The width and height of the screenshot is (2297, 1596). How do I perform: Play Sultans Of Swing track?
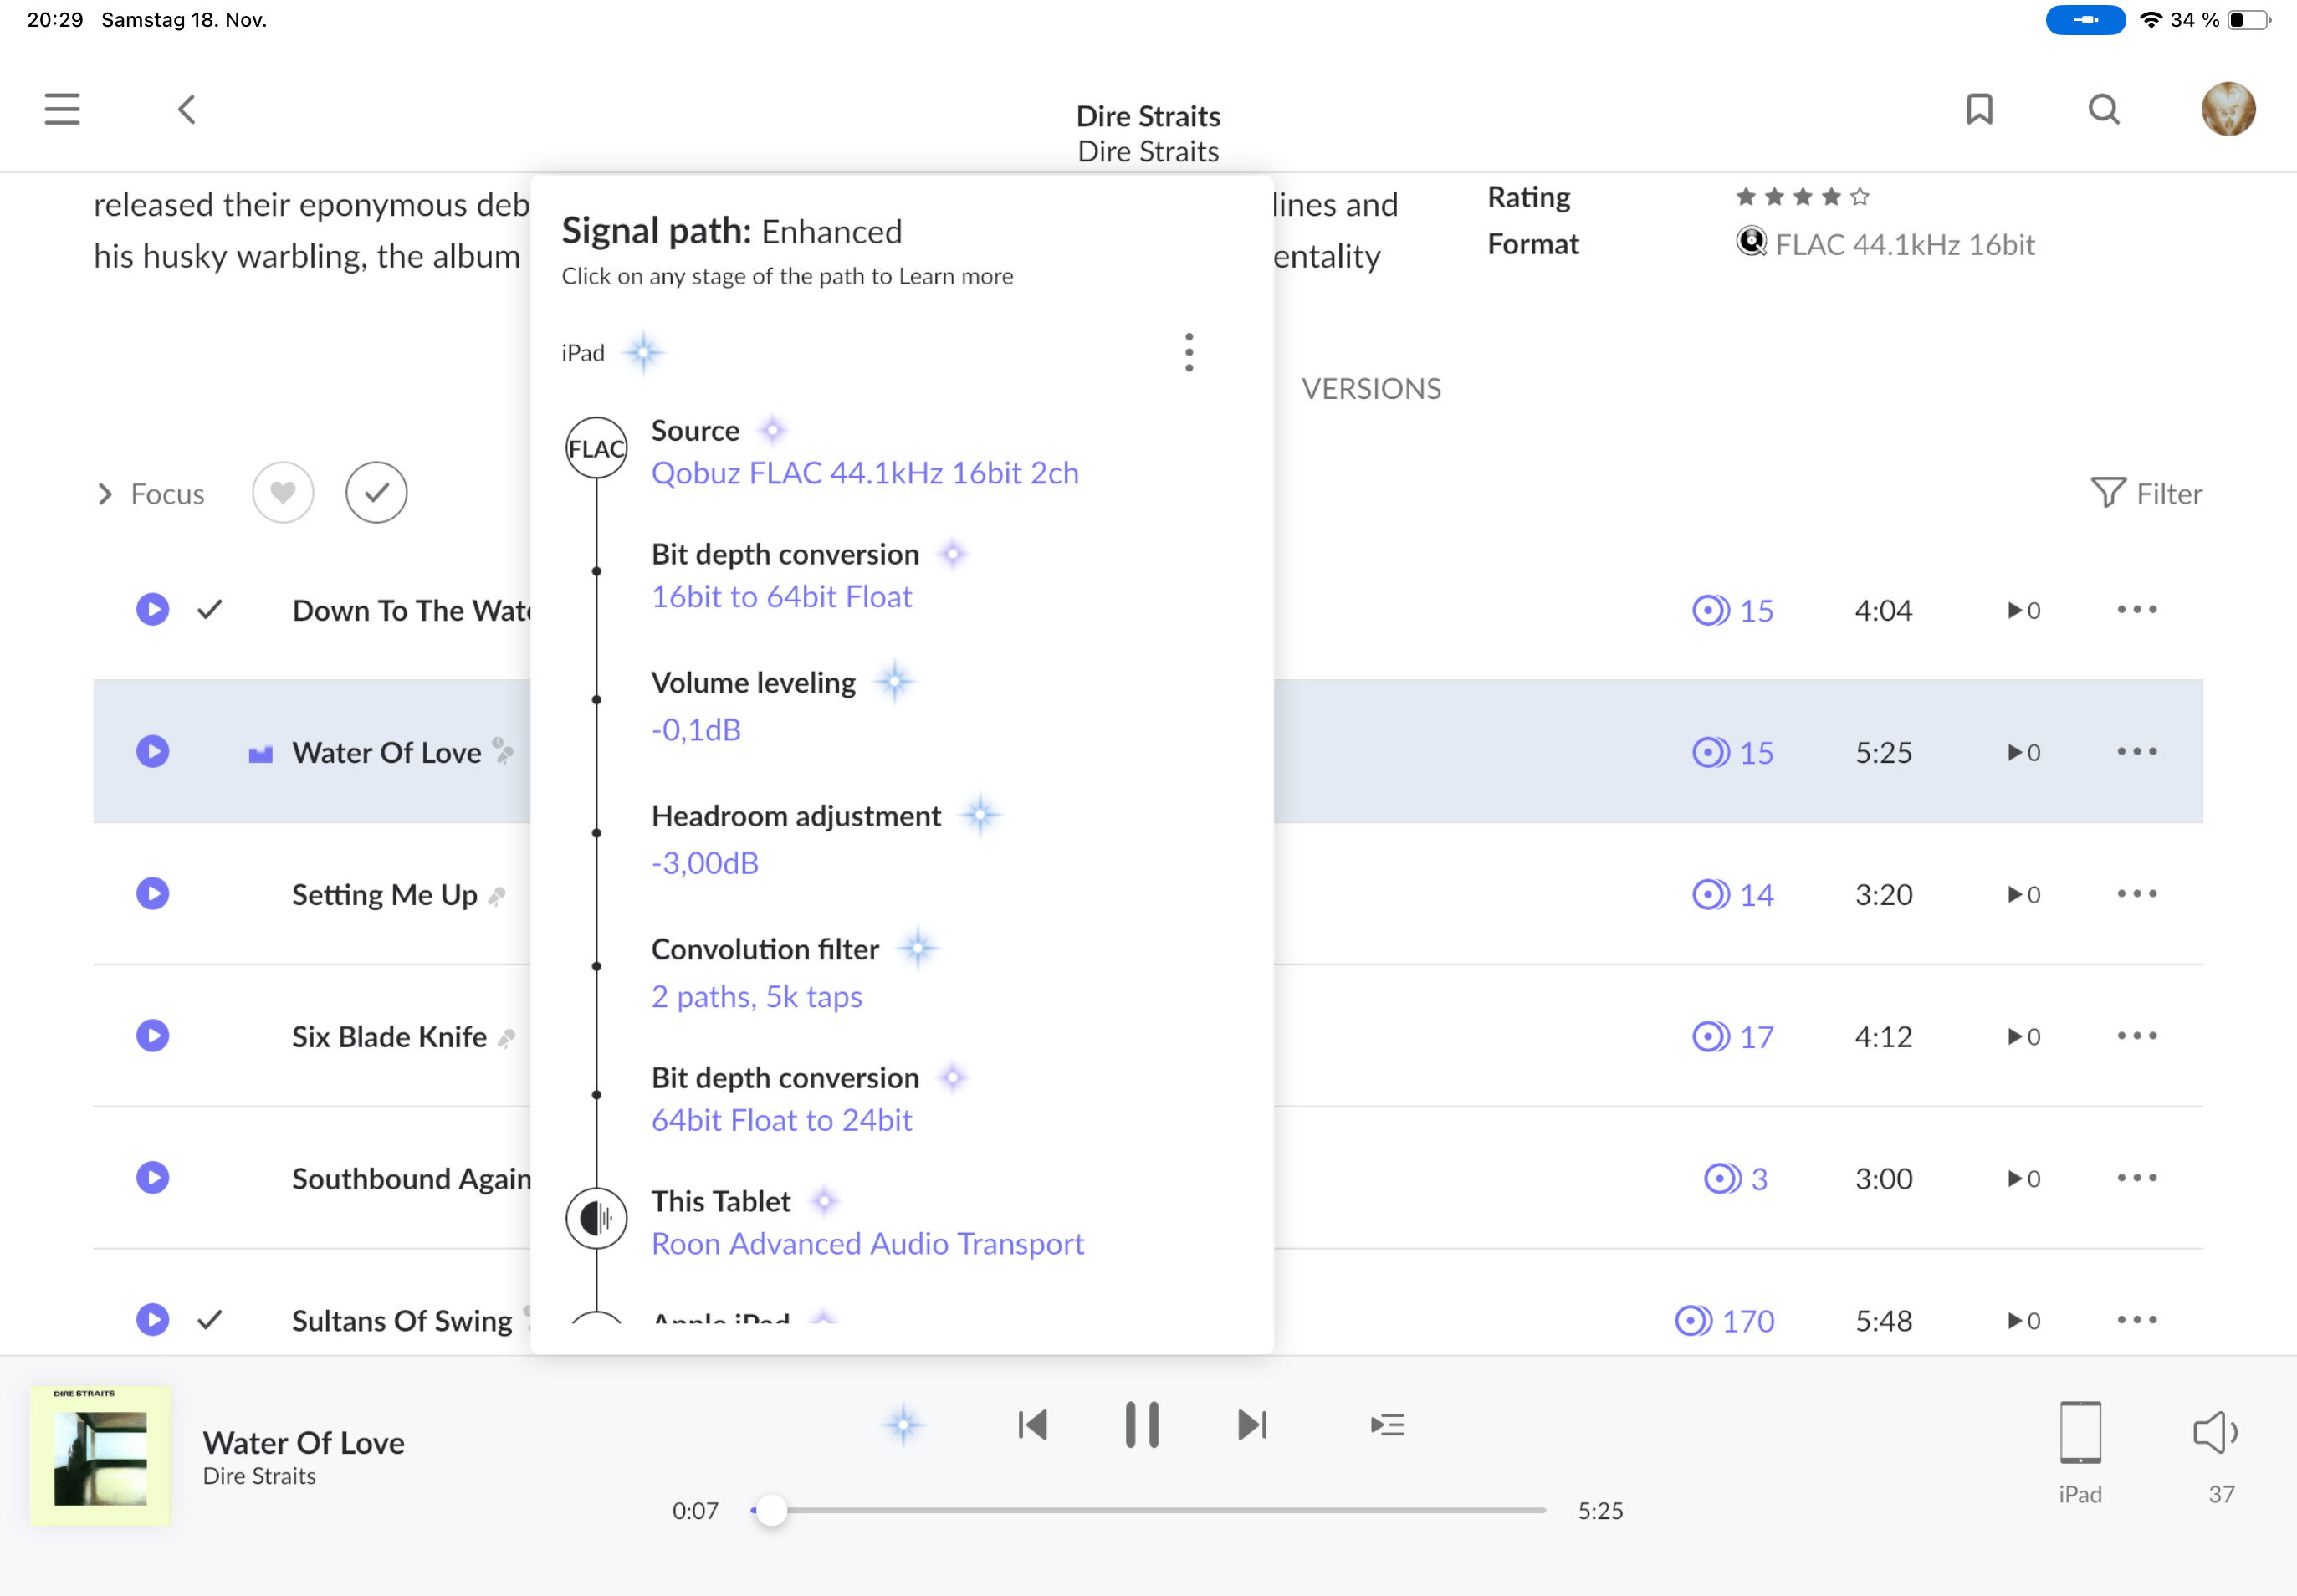click(152, 1319)
